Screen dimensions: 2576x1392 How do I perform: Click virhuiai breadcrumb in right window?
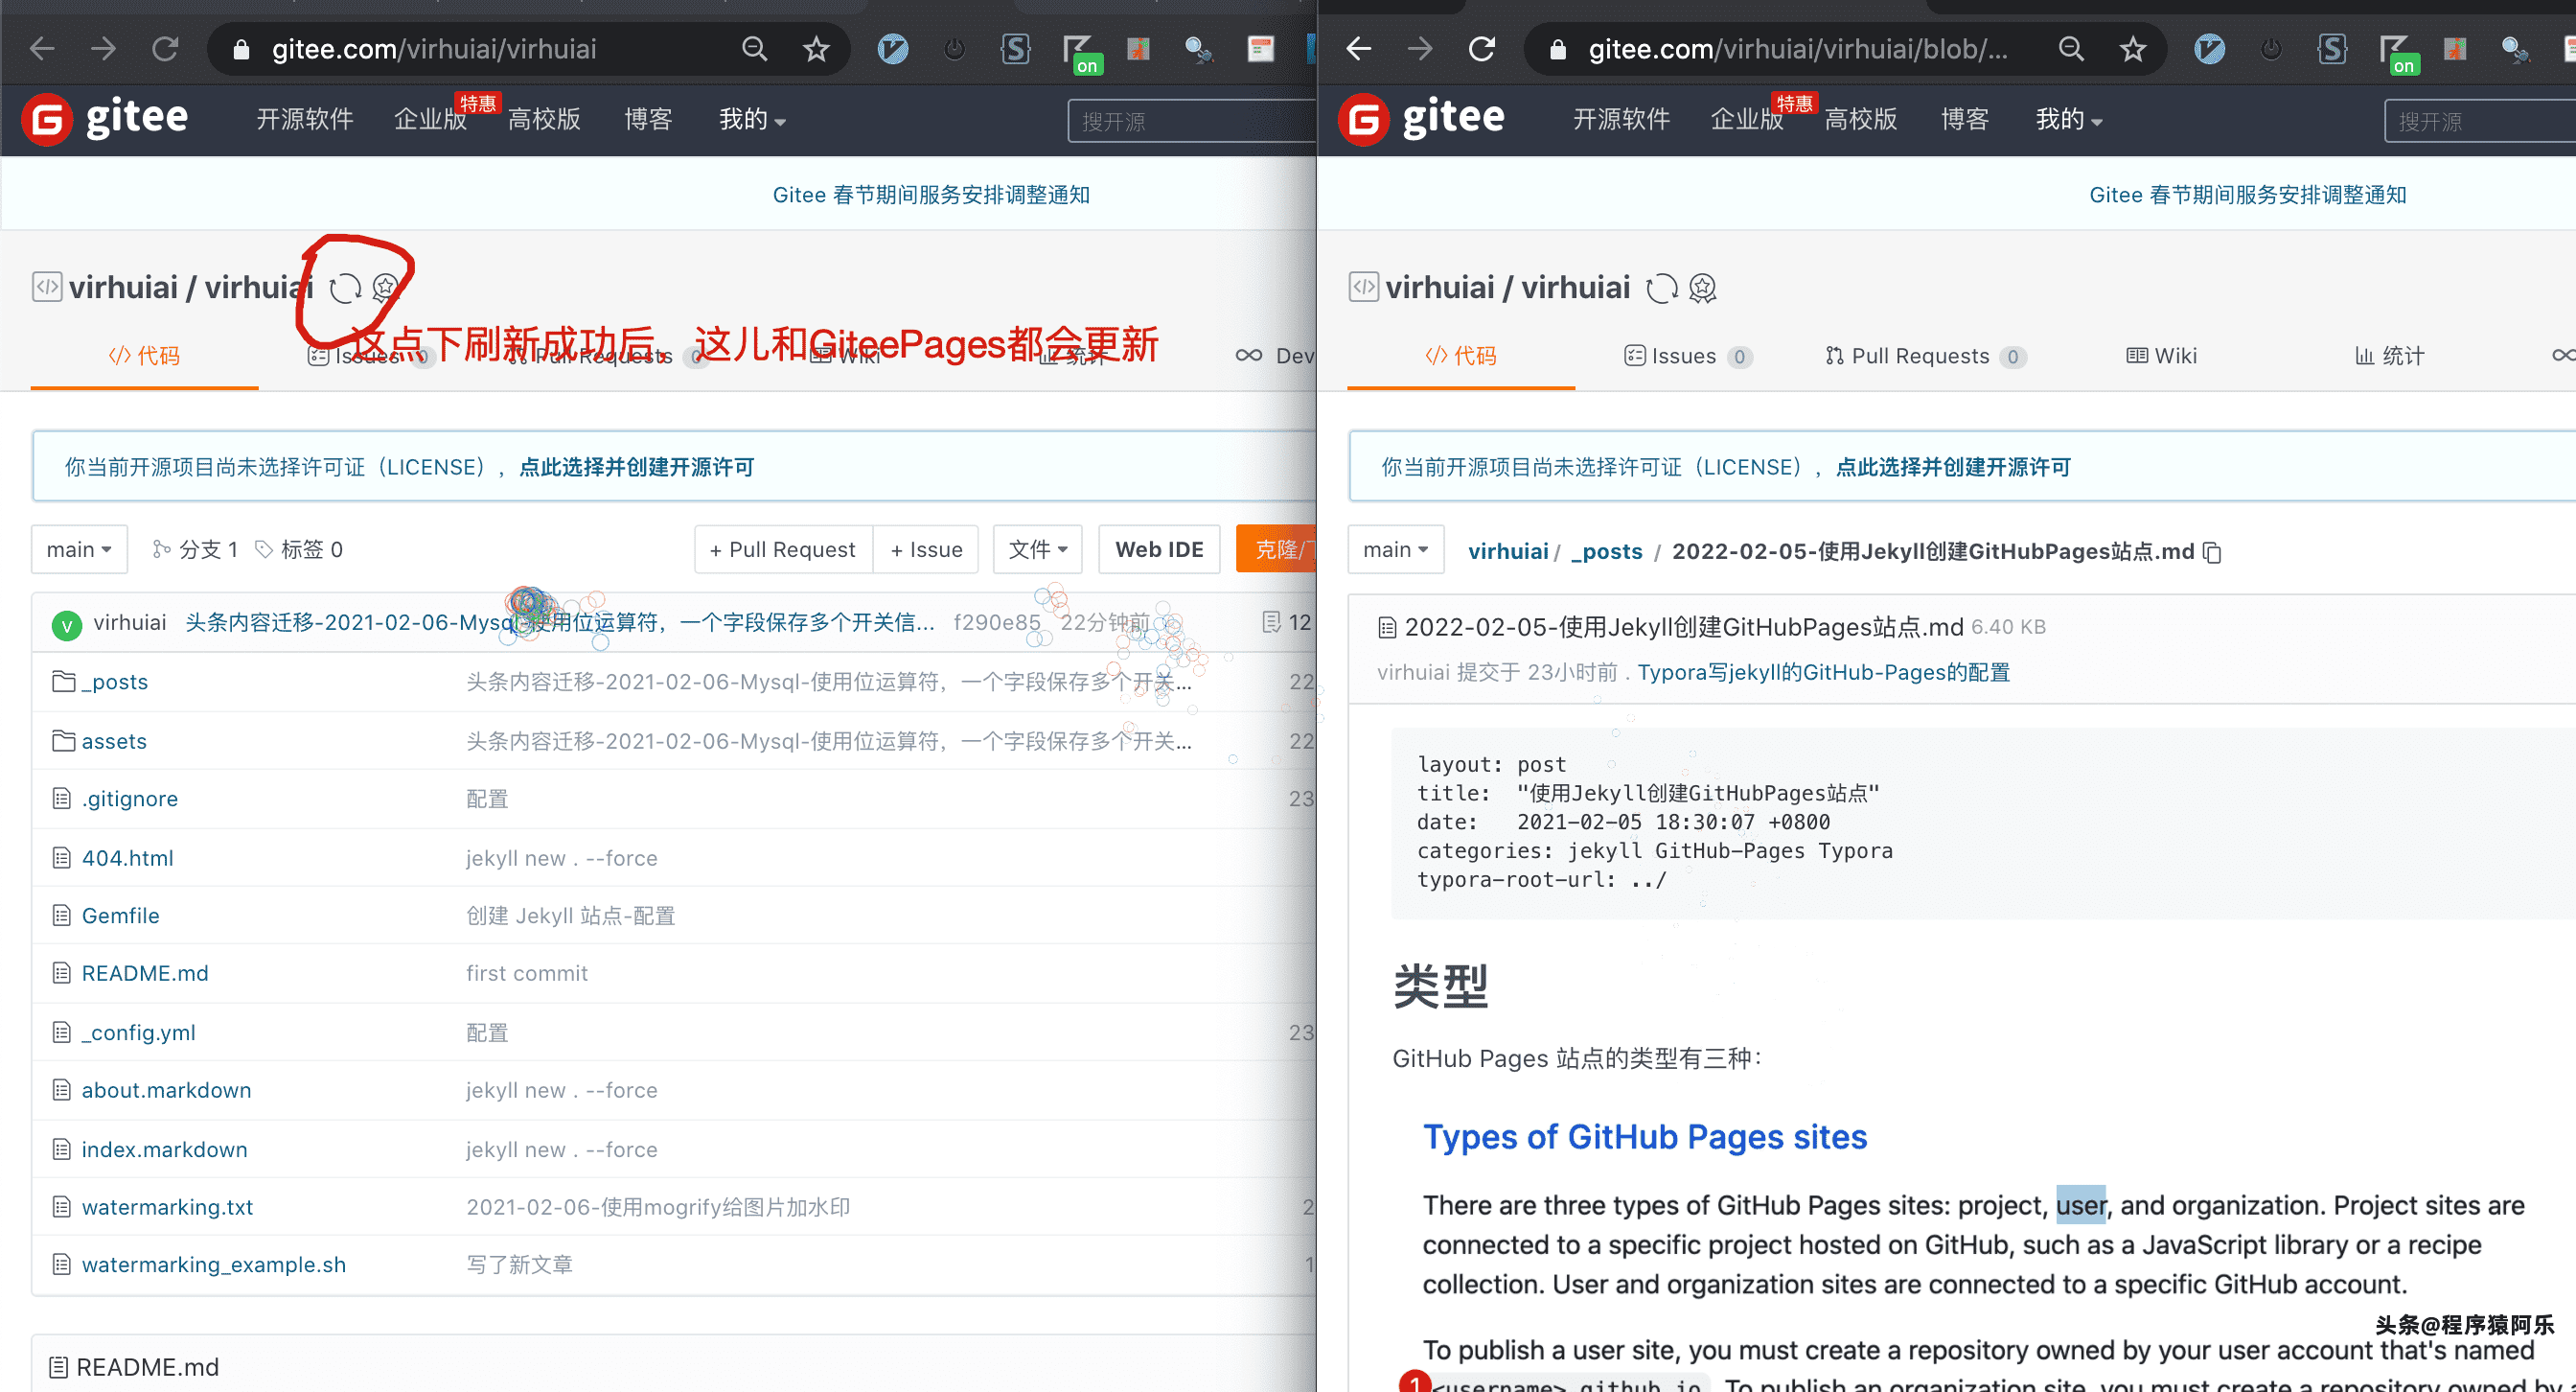tap(1508, 552)
